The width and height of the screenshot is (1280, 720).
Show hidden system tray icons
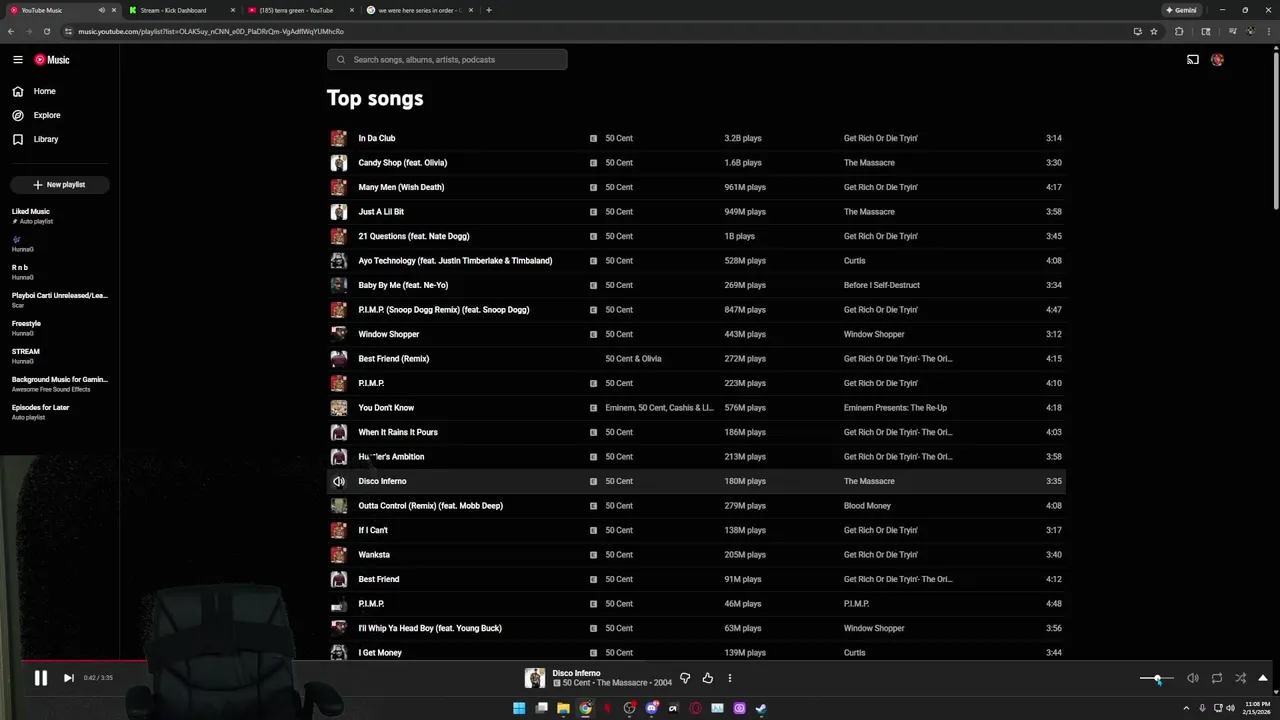pyautogui.click(x=1187, y=708)
